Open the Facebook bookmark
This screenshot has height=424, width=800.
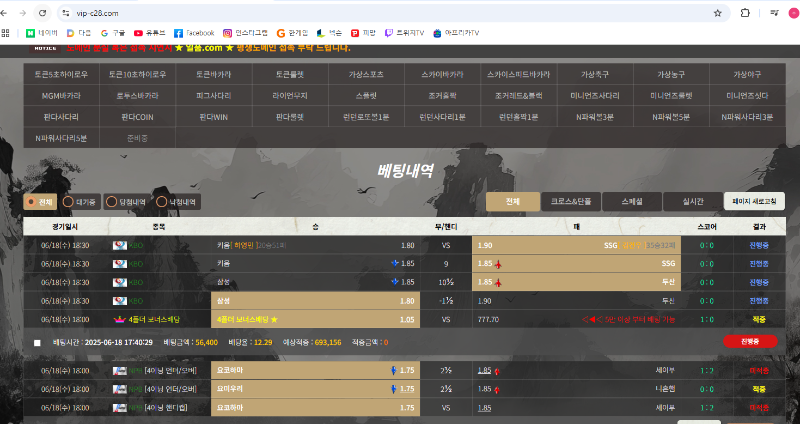tap(194, 33)
